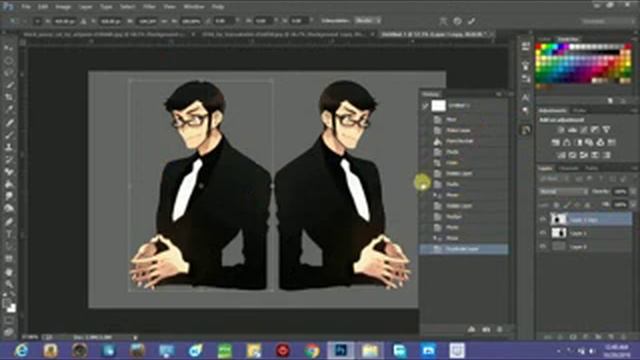Cancel the transform in the options bar
The width and height of the screenshot is (640, 360).
457,21
